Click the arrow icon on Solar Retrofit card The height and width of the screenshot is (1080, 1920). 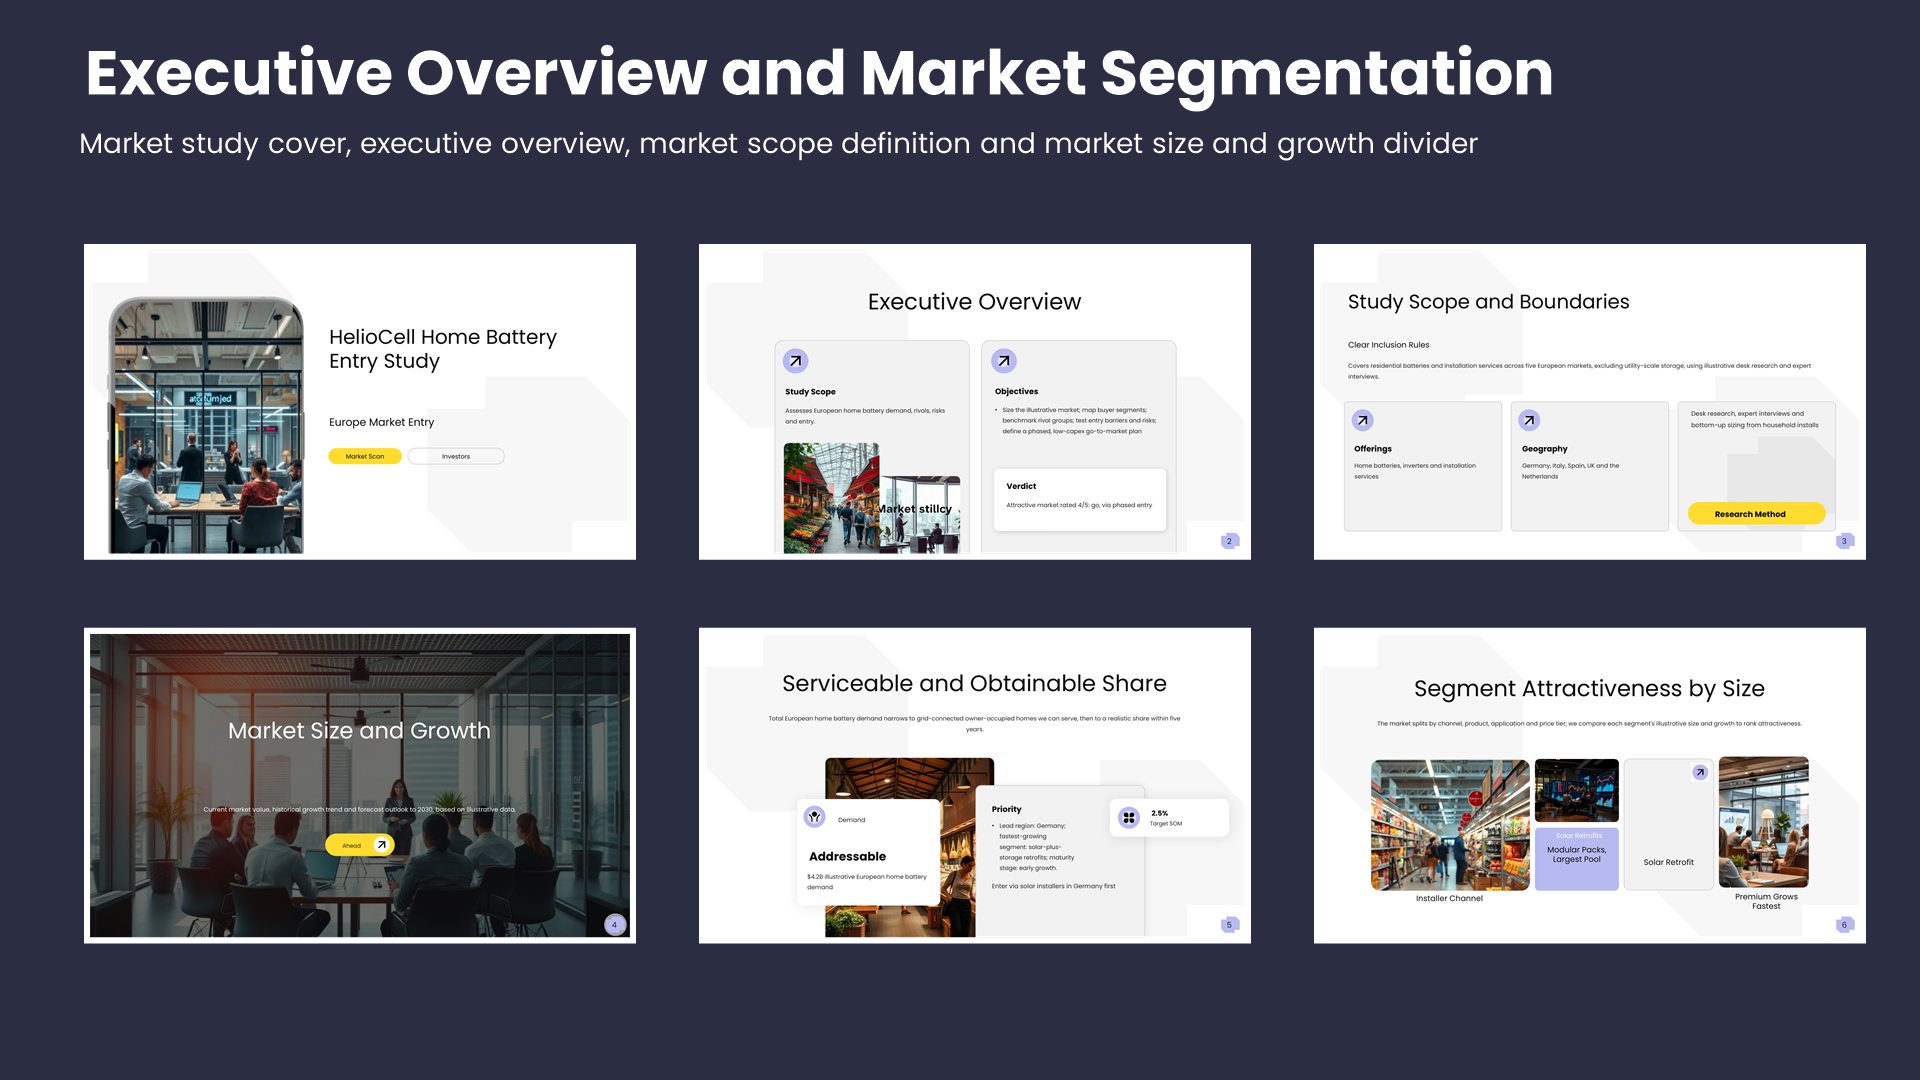tap(1700, 772)
